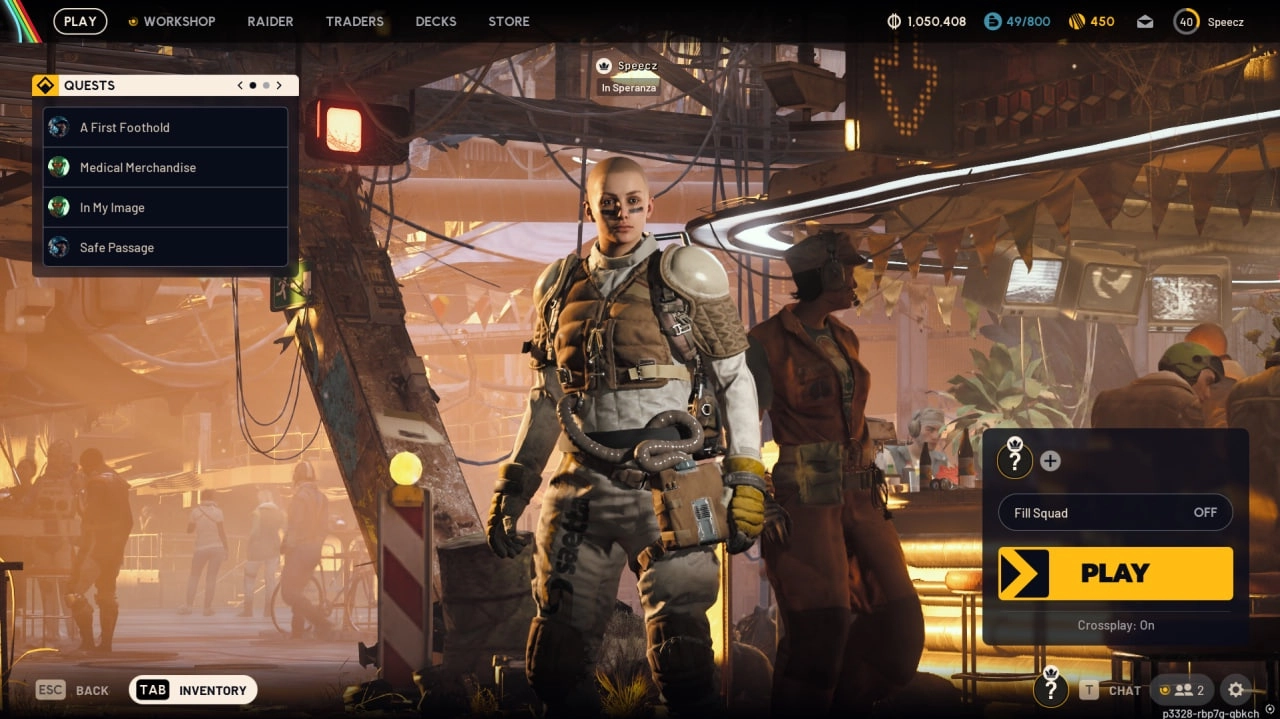Select the second quests page dot
The image size is (1280, 719).
click(x=265, y=86)
